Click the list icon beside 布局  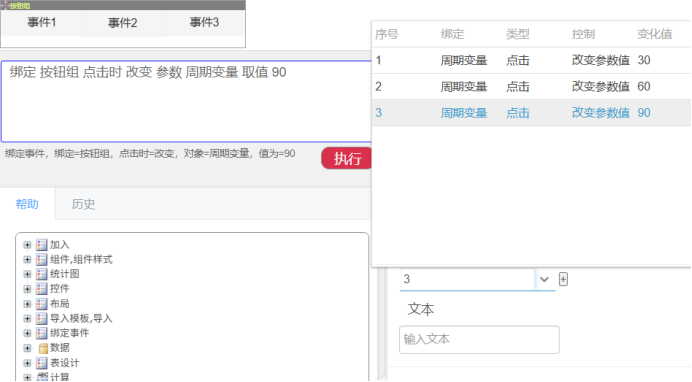pyautogui.click(x=41, y=304)
